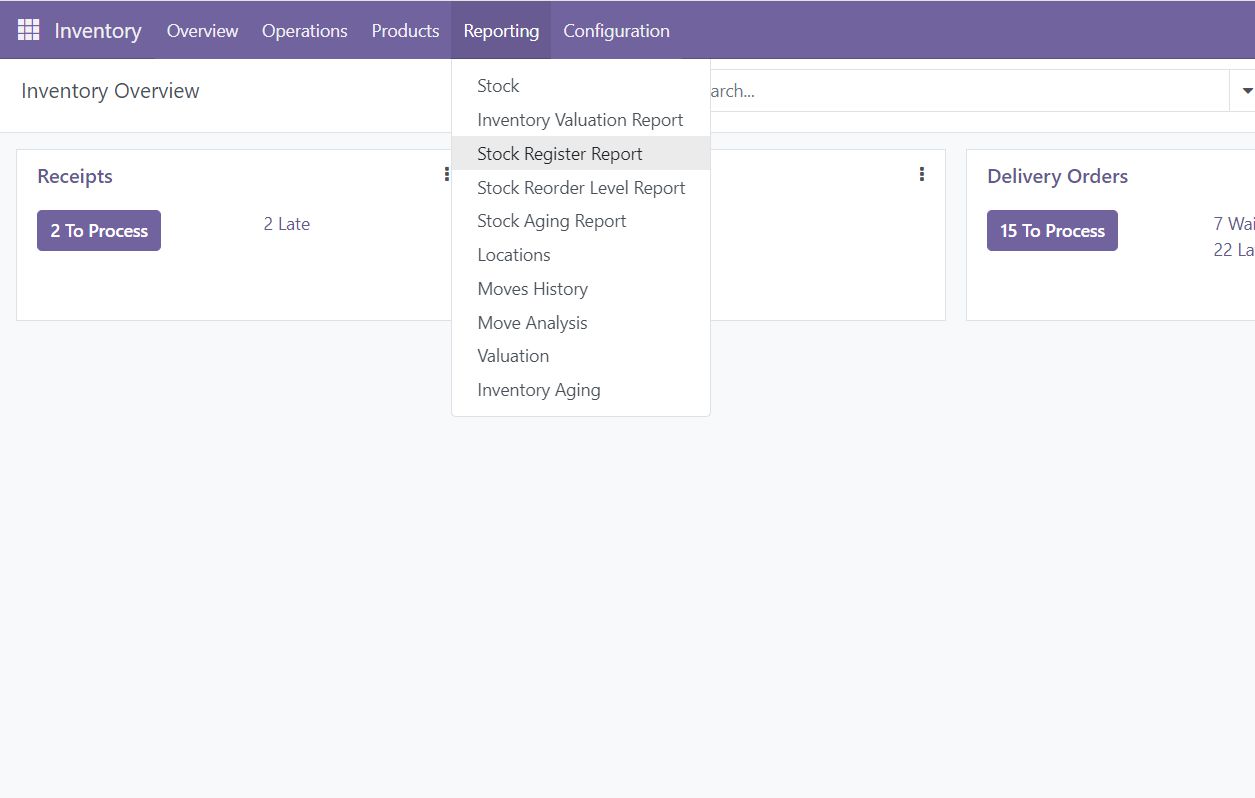Viewport: 1255px width, 798px height.
Task: Open the Overview menu
Action: coord(202,31)
